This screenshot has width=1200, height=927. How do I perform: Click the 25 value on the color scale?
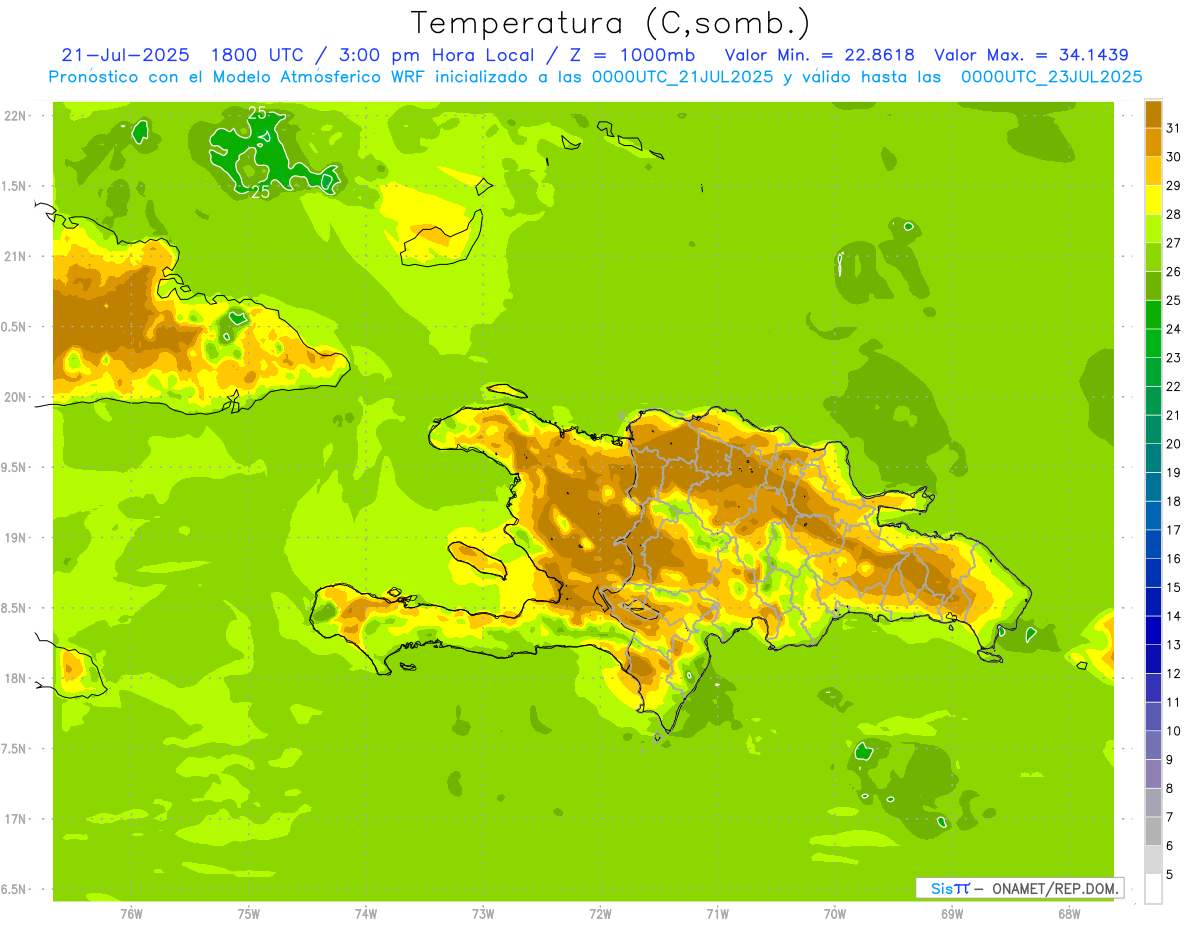pyautogui.click(x=1174, y=300)
